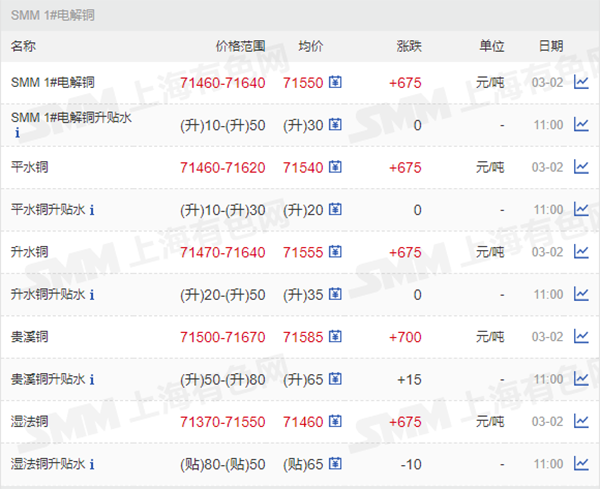
Task: Open trend chart icon for SMM 1#电解铜 row
Action: (x=581, y=82)
